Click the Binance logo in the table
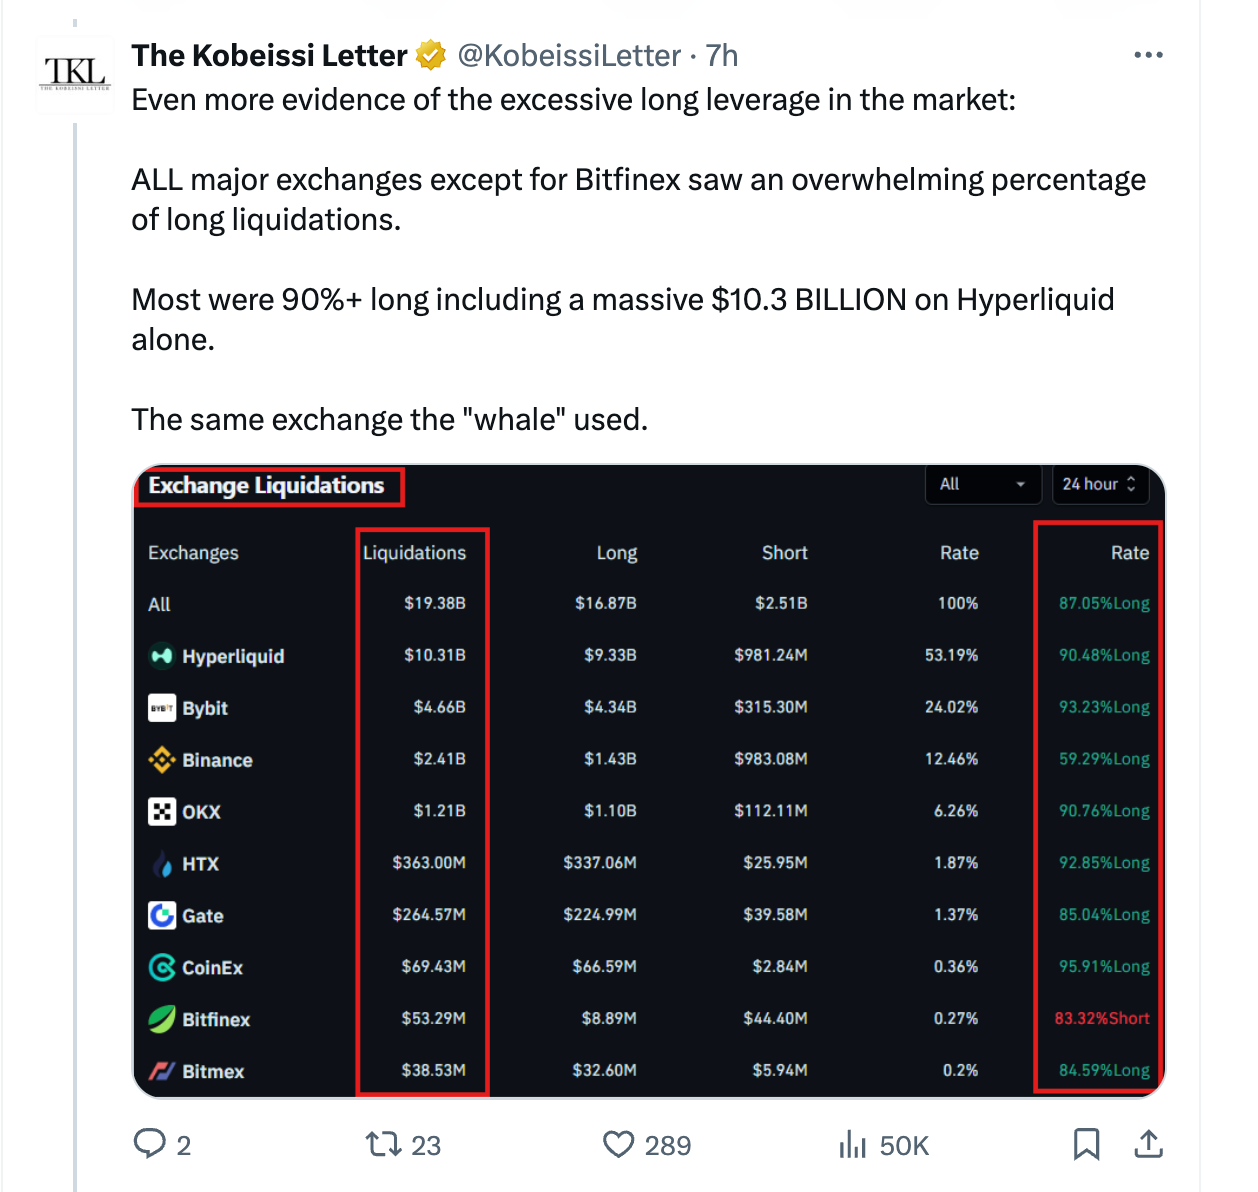1258x1192 pixels. point(163,760)
